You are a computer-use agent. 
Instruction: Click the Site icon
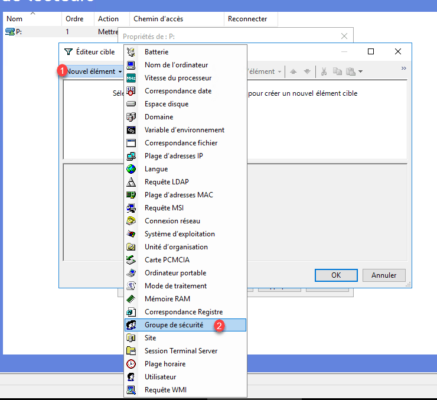(131, 338)
